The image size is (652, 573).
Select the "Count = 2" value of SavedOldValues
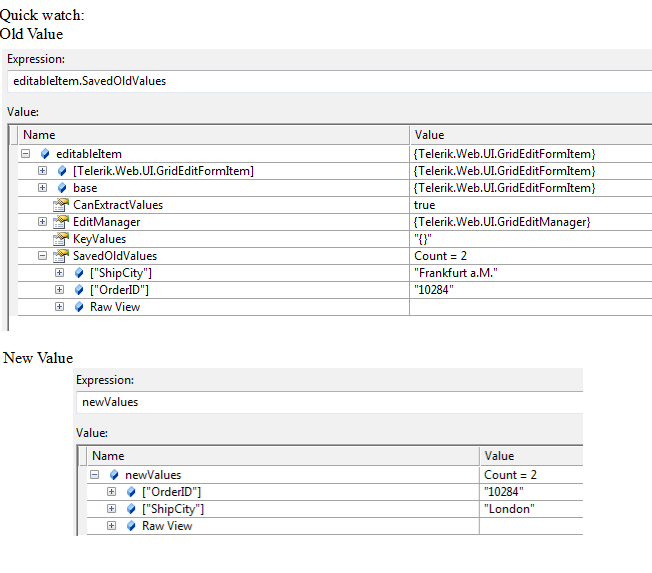(x=440, y=256)
